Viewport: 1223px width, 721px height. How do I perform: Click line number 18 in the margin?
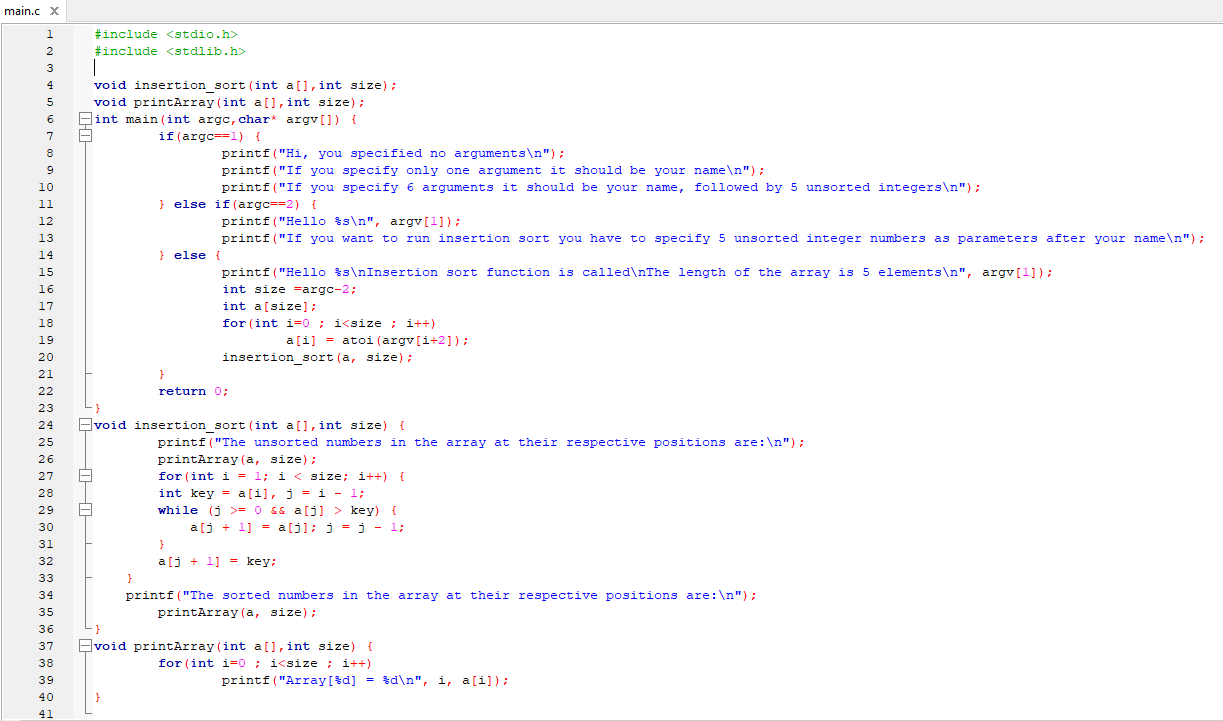[46, 323]
